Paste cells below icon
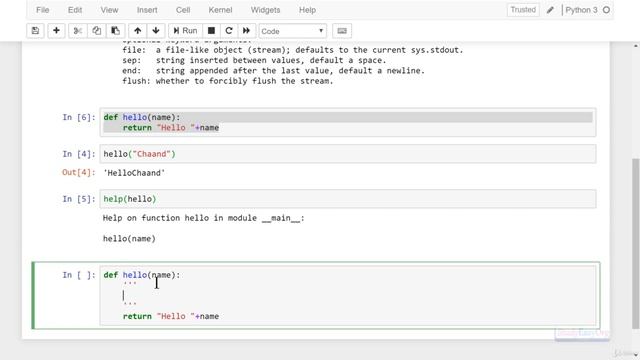The width and height of the screenshot is (640, 360). click(116, 31)
